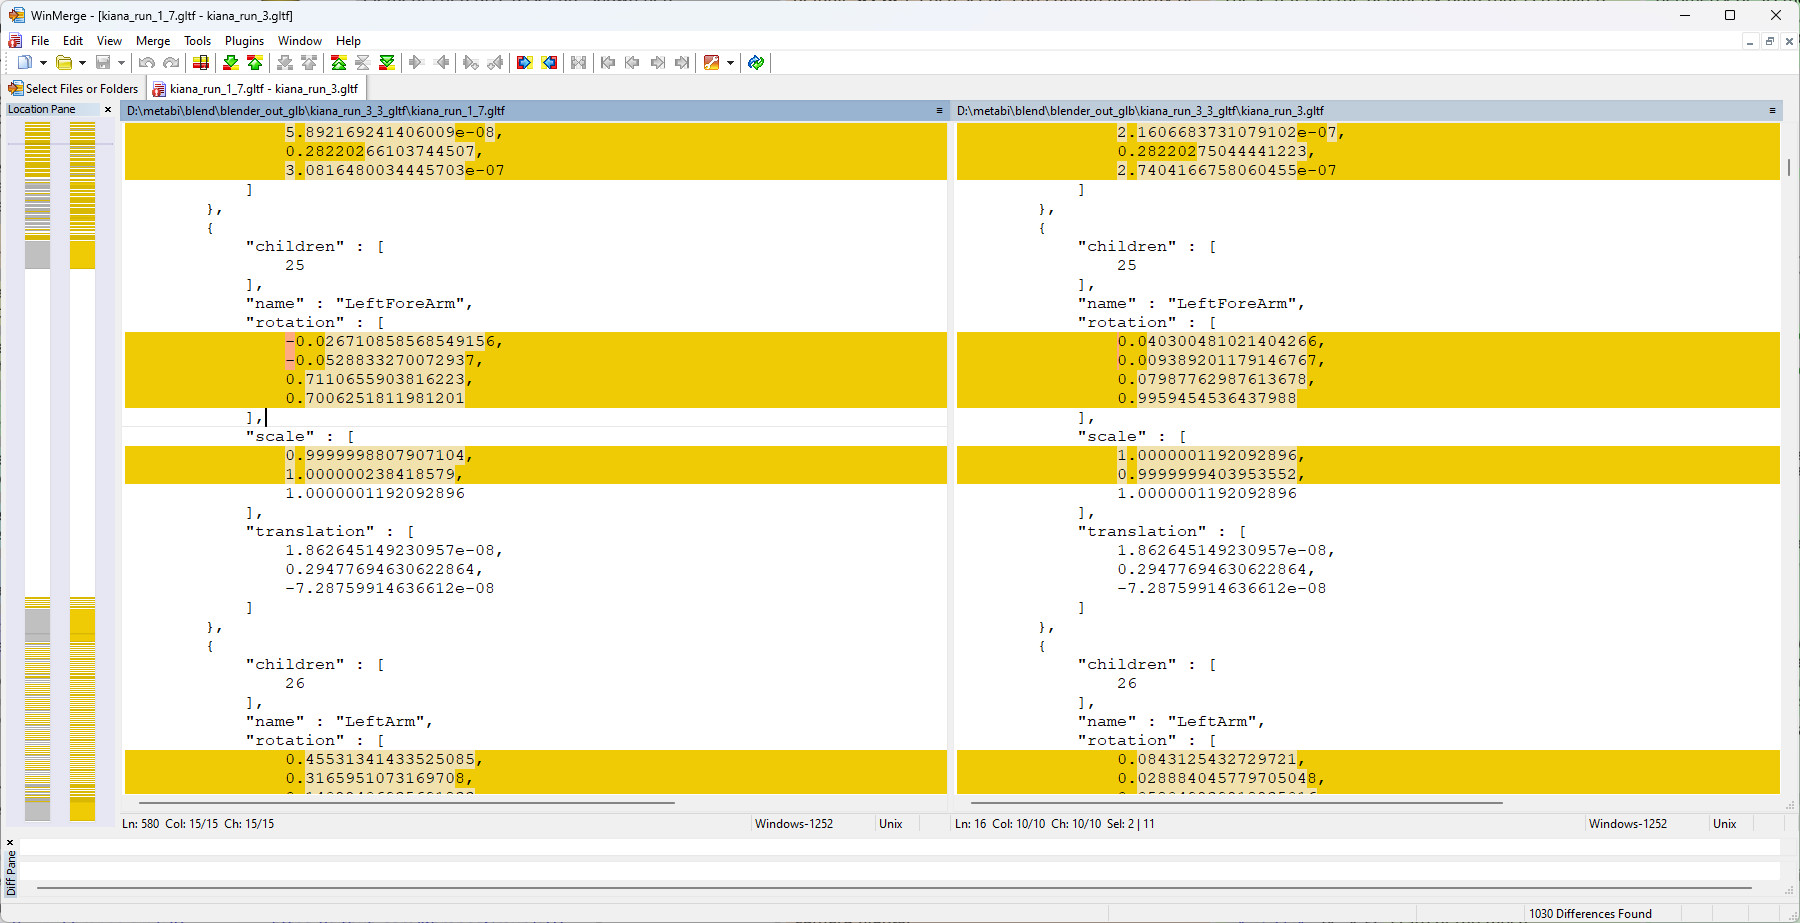Image resolution: width=1800 pixels, height=923 pixels.
Task: Go to the current difference
Action: point(363,63)
